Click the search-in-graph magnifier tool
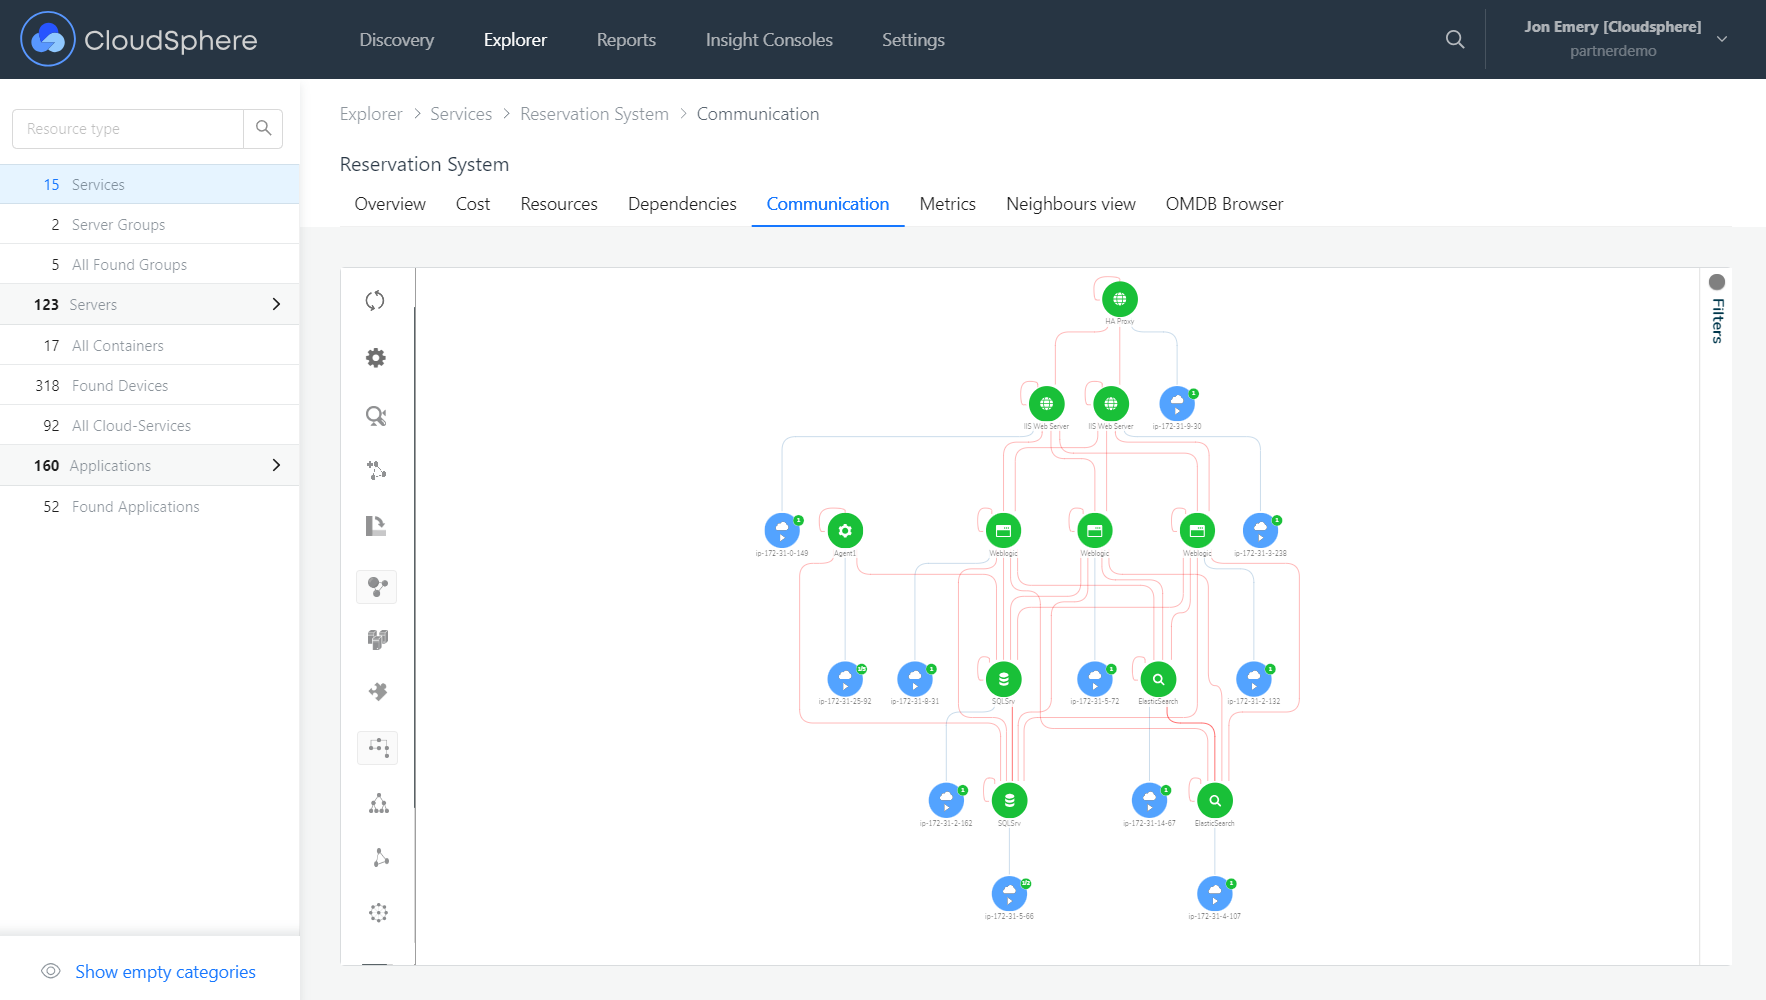1766x1000 pixels. click(x=376, y=416)
